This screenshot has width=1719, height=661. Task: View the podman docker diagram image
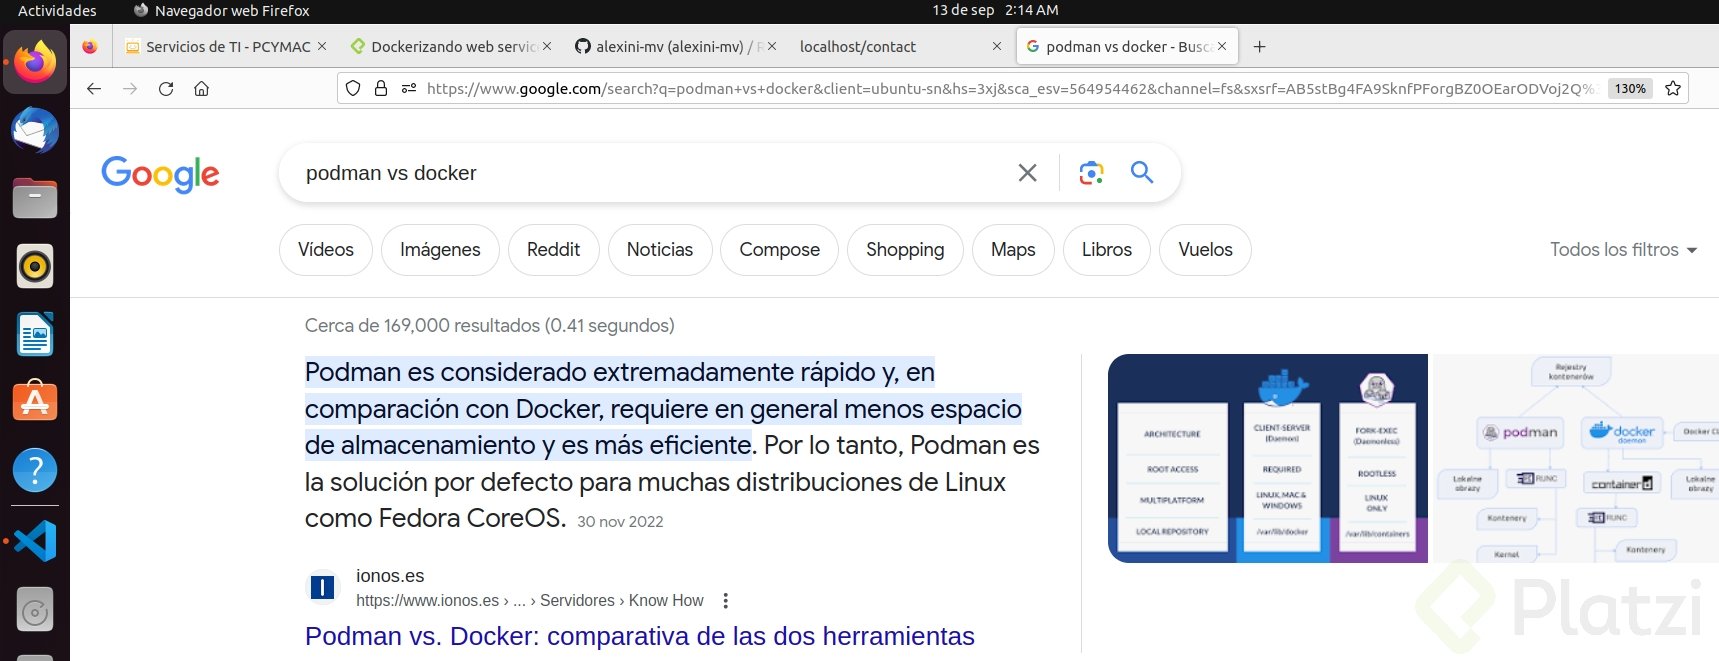(1576, 458)
